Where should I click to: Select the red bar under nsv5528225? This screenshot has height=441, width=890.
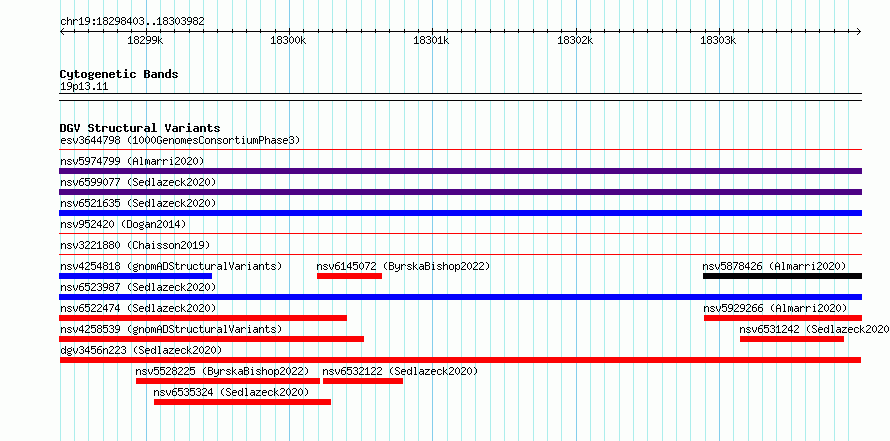tap(228, 381)
